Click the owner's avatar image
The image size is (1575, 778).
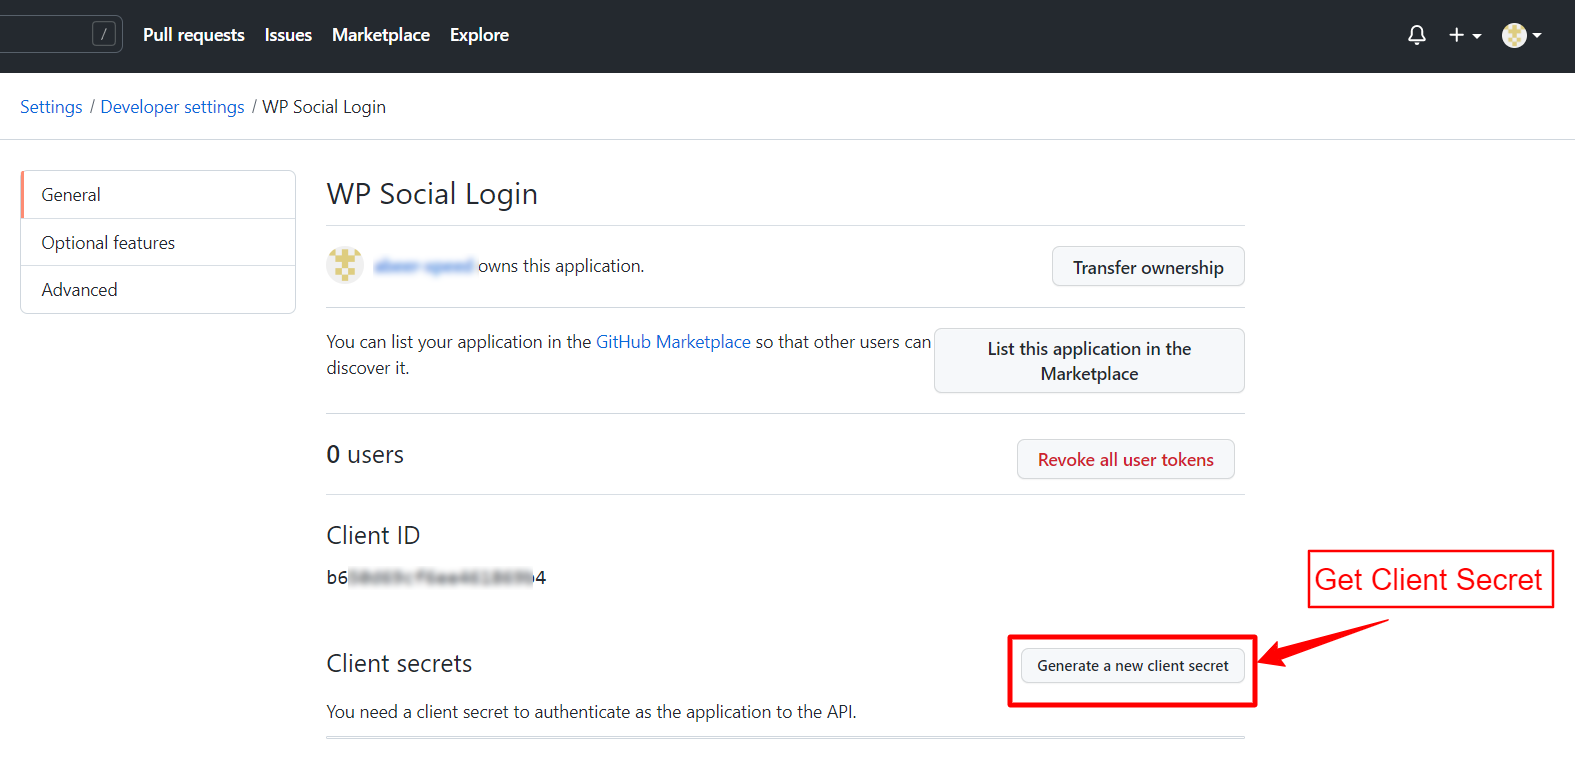(345, 265)
